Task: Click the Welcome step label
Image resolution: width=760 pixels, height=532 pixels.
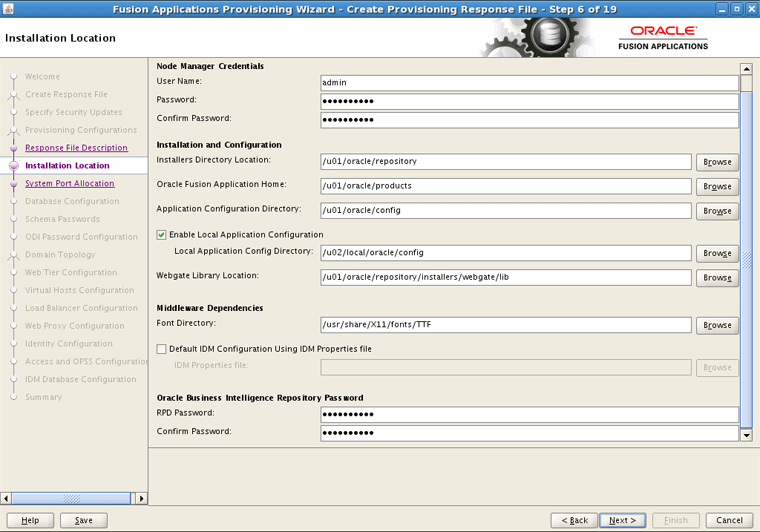Action: (43, 77)
